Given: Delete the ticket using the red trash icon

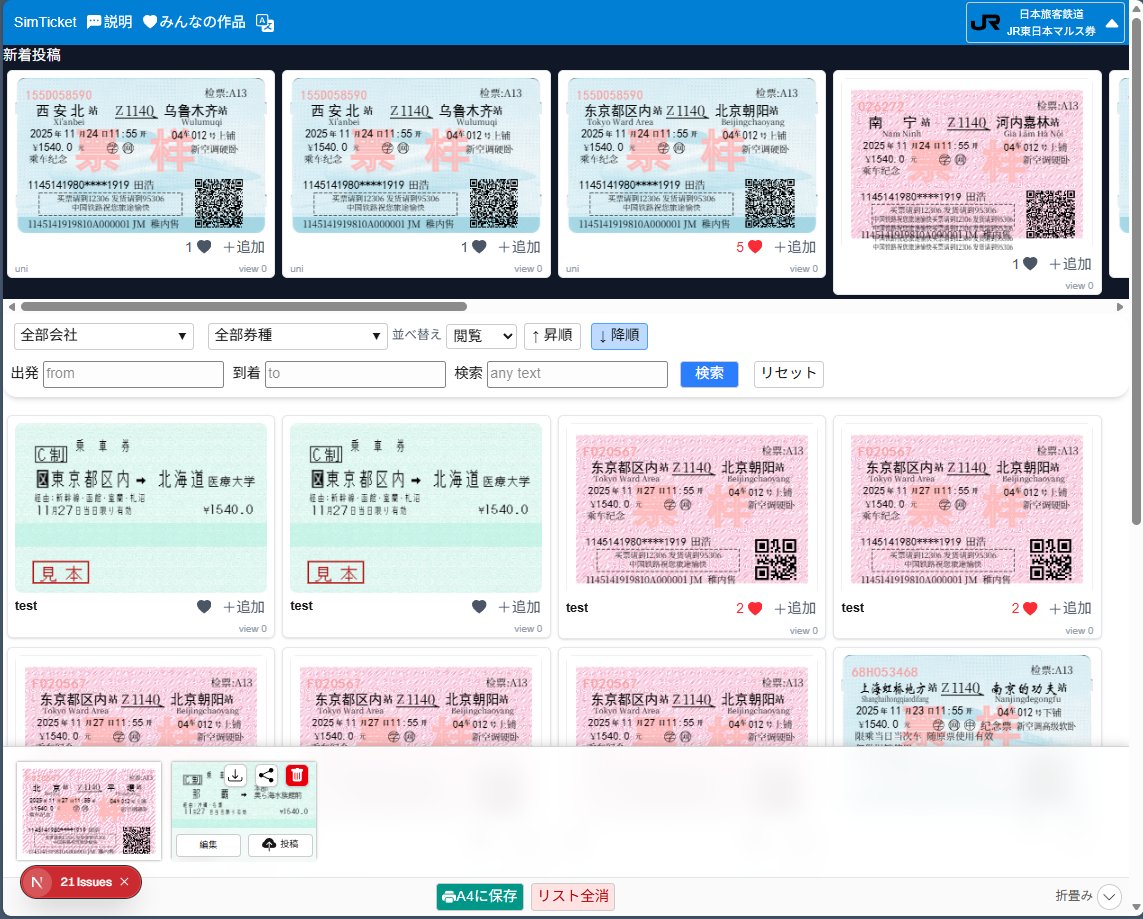Looking at the screenshot, I should [x=297, y=776].
